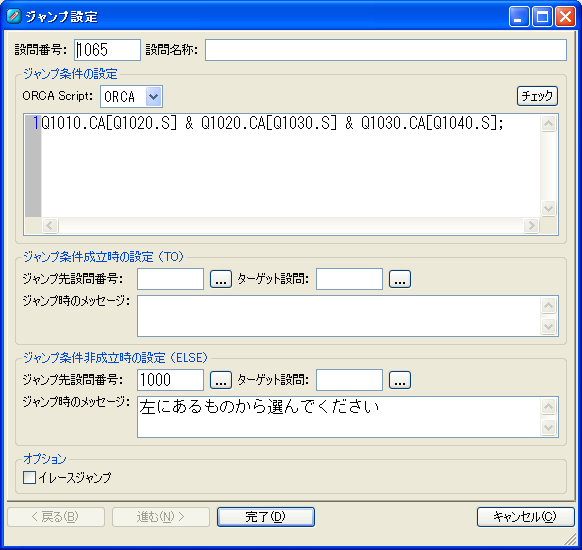Maximize the ジャンプ設定 window

click(542, 17)
